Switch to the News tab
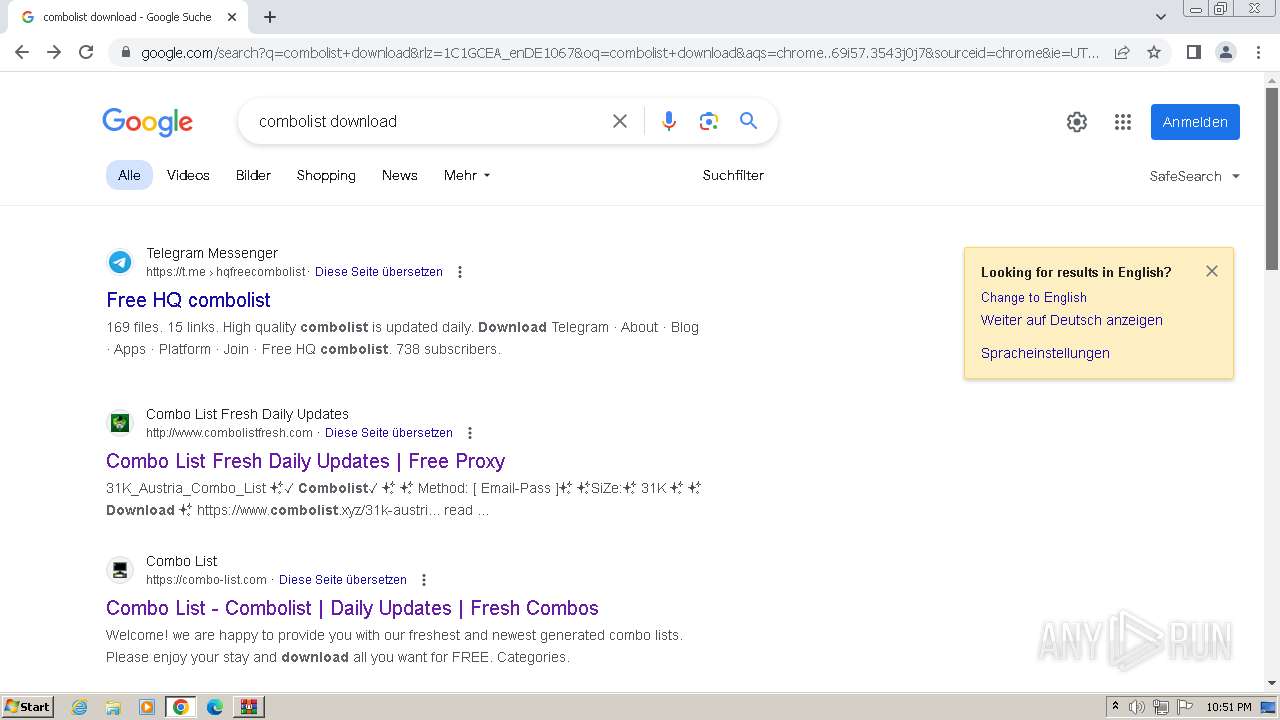 pos(399,175)
